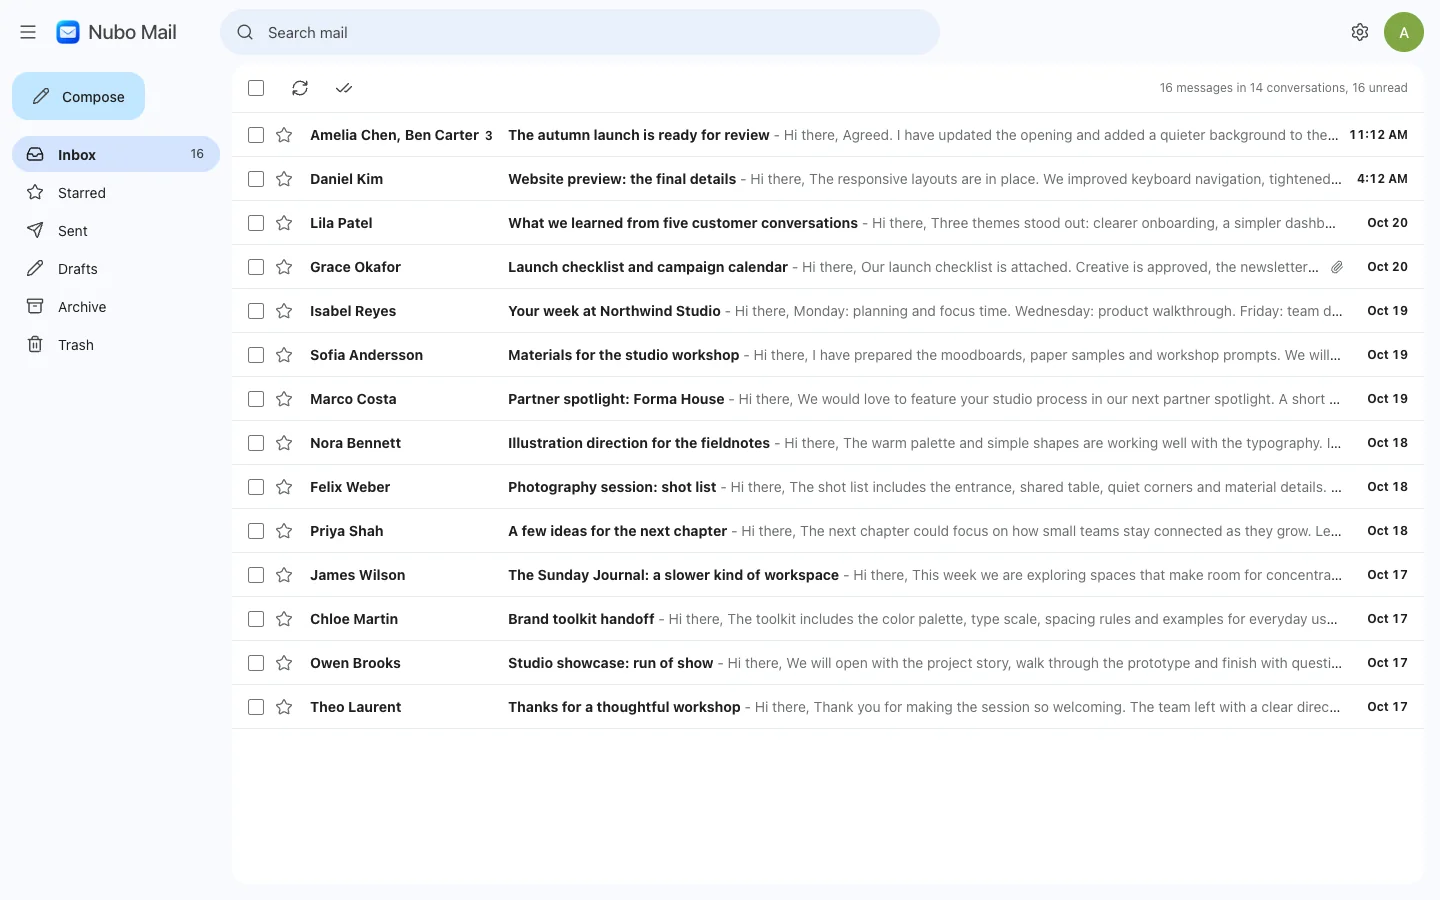Viewport: 1440px width, 900px height.
Task: Tick the select-all checkbox in toolbar
Action: (x=256, y=88)
